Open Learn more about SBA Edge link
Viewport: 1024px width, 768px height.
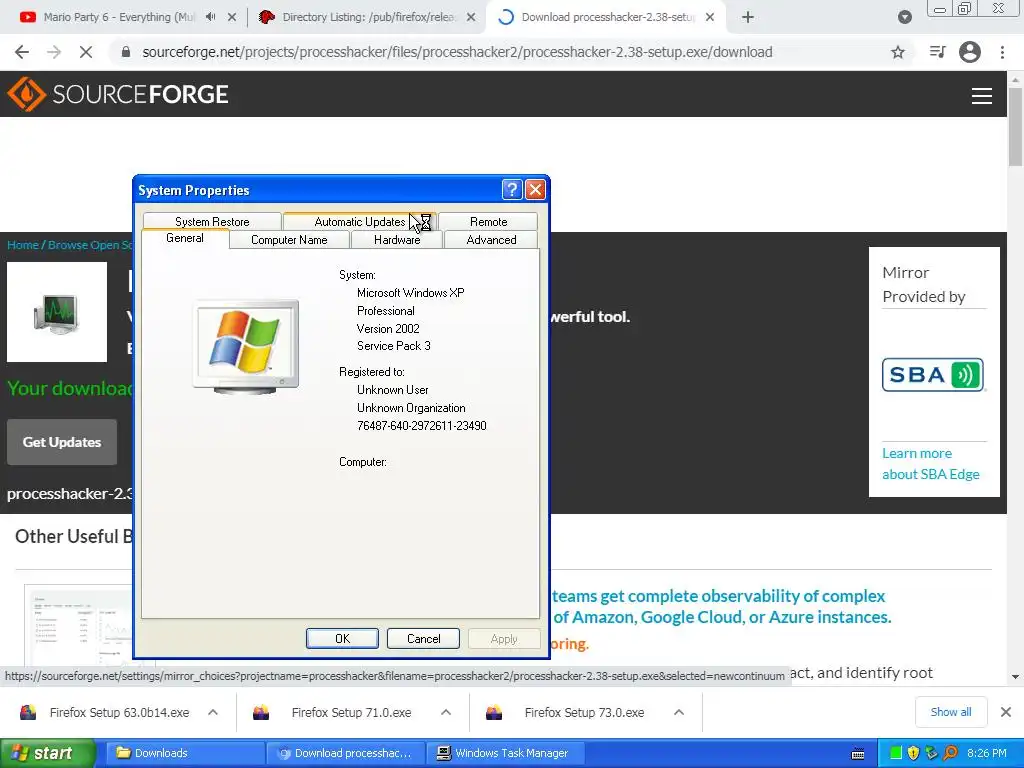click(931, 464)
